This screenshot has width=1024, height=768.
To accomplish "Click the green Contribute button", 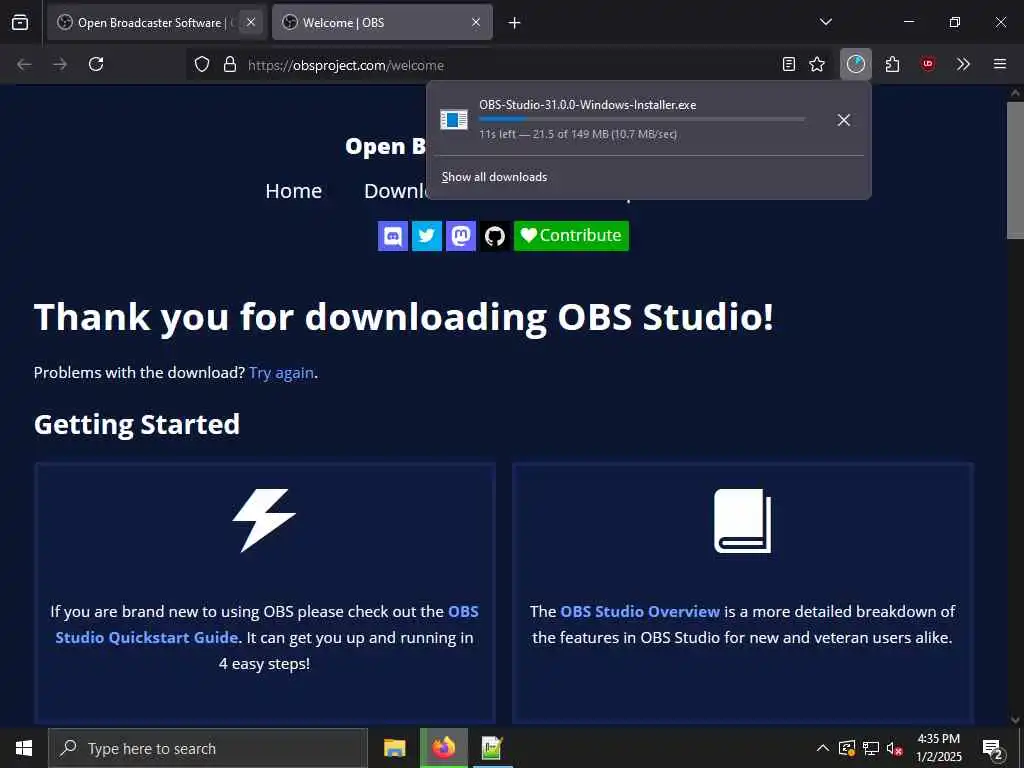I will (x=571, y=236).
